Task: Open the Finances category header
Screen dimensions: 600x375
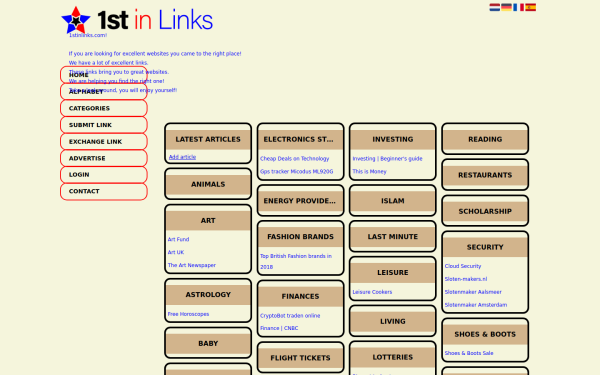Action: 300,297
